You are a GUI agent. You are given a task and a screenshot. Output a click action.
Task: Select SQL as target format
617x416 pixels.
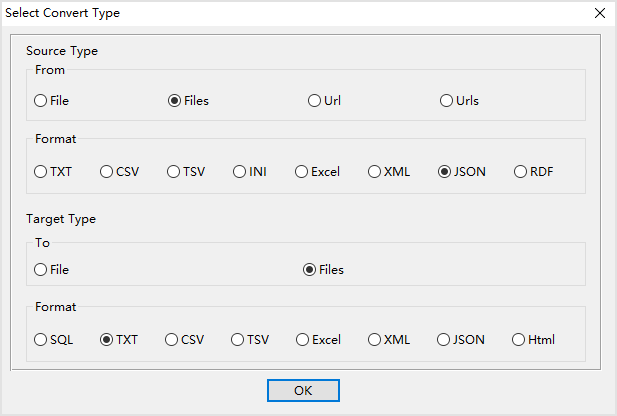pos(41,340)
